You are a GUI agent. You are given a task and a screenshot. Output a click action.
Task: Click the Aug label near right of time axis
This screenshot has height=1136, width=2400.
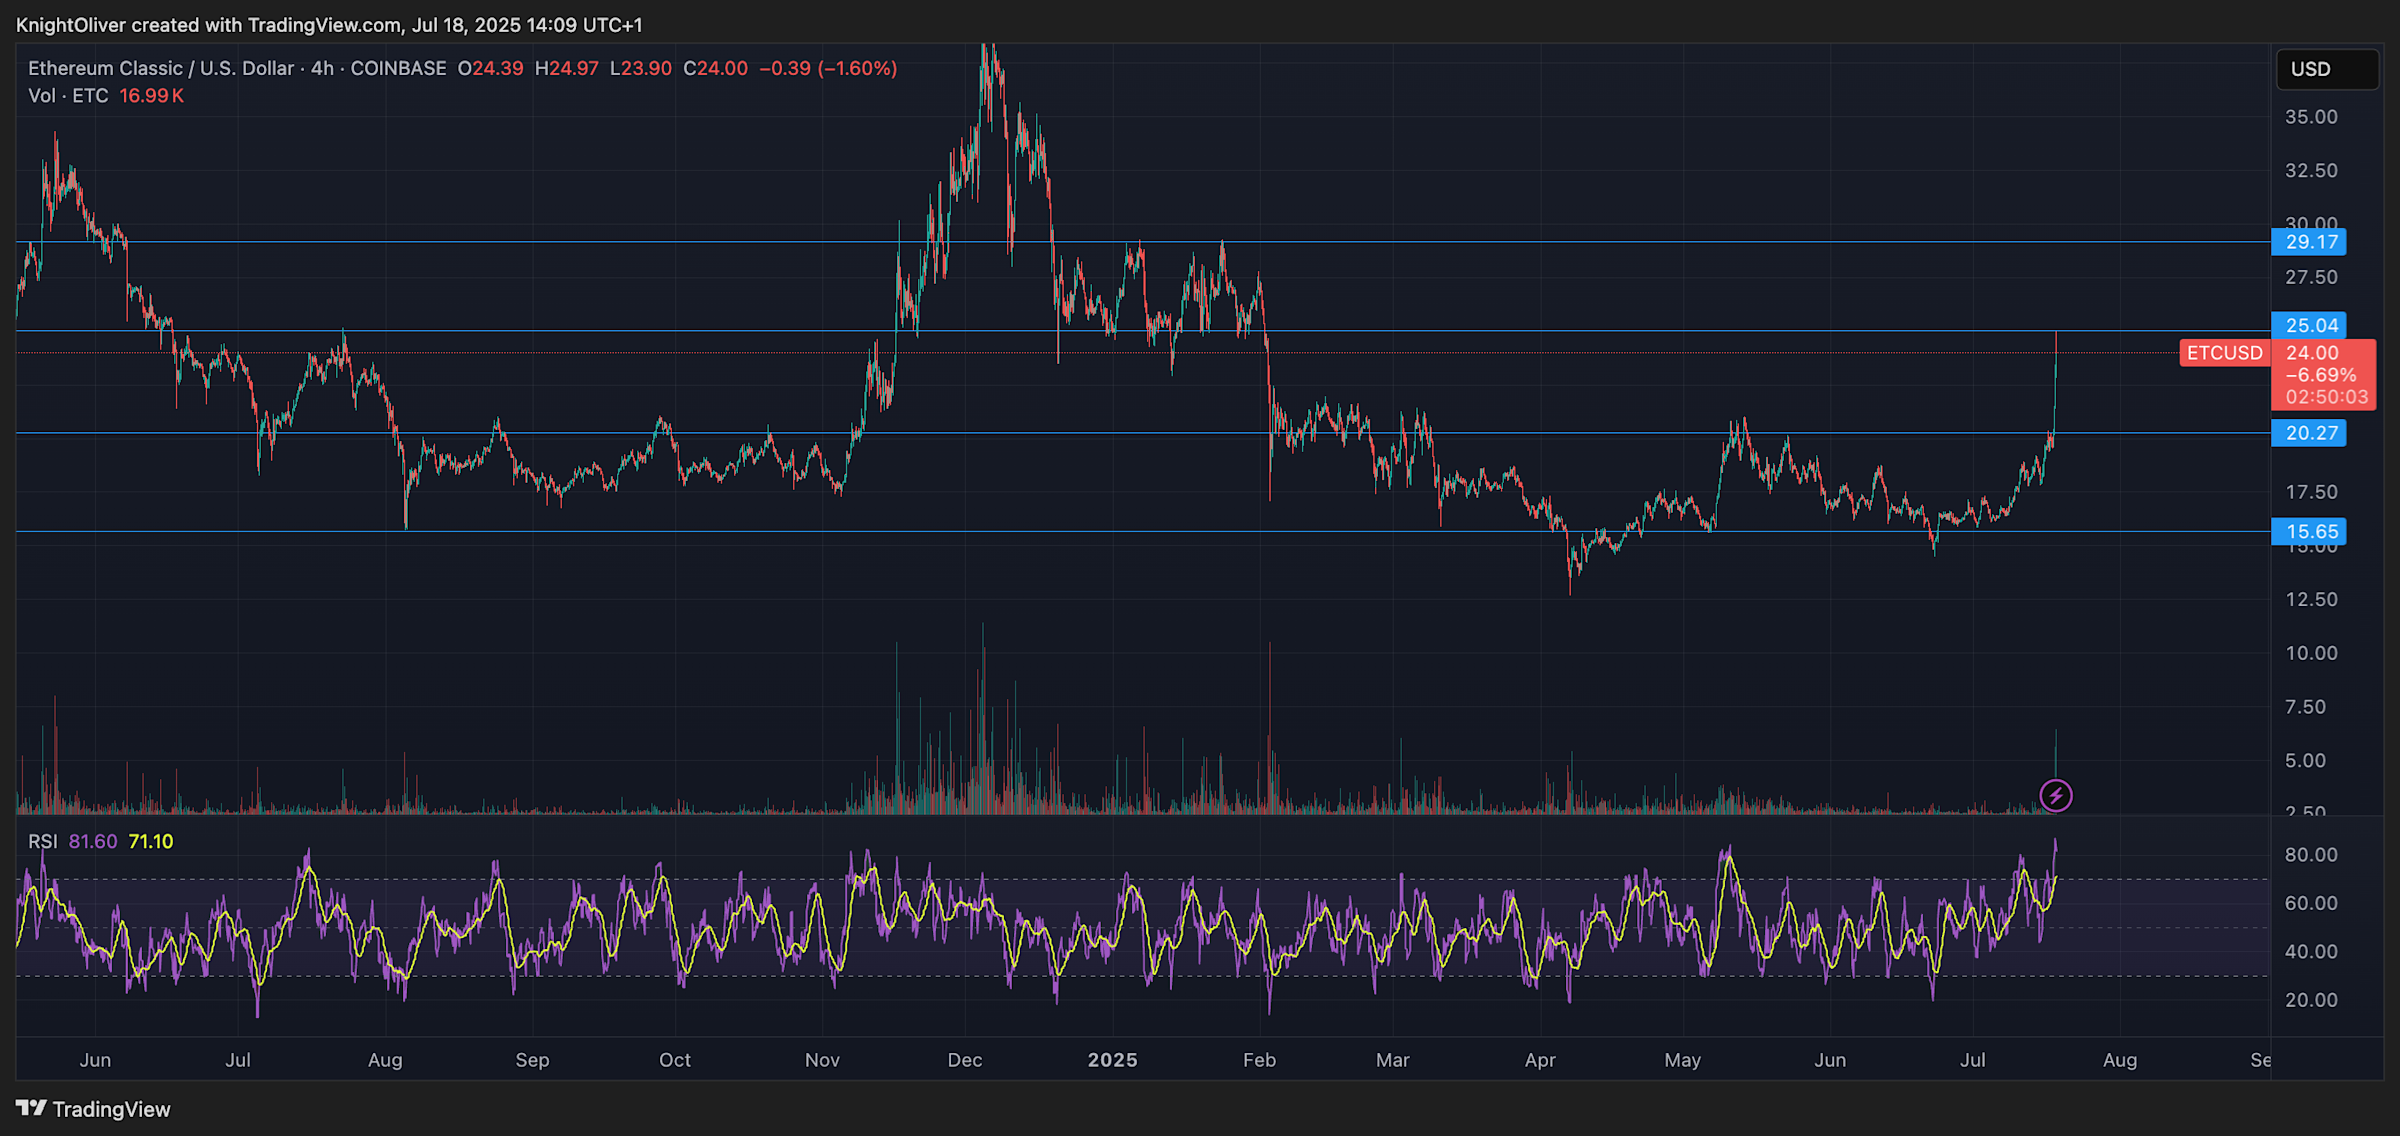click(2120, 1060)
